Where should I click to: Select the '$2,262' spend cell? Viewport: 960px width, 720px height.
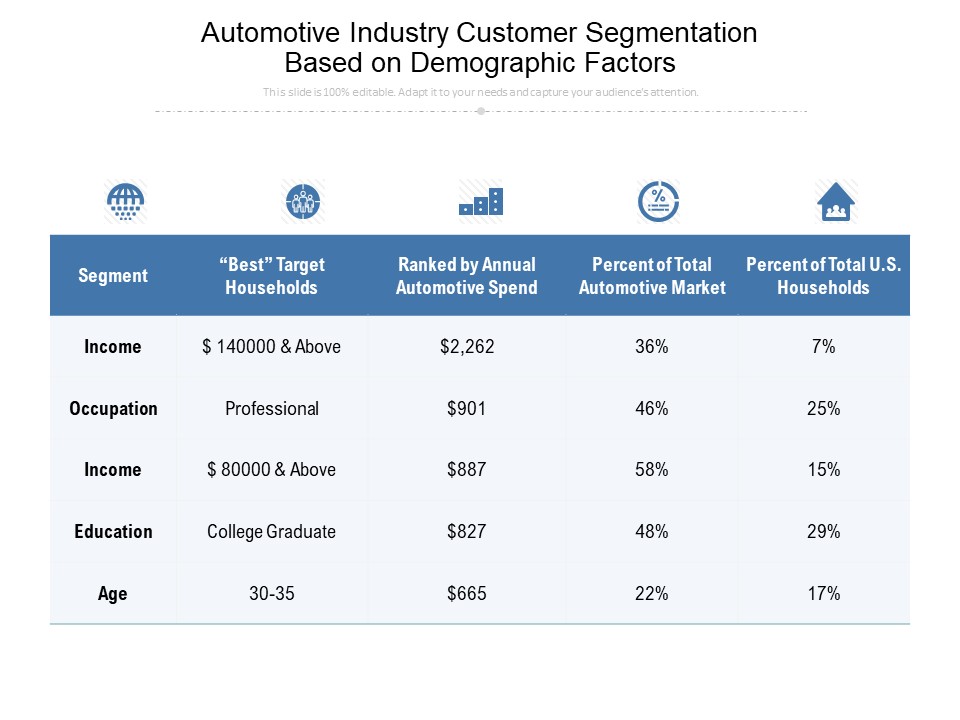(467, 347)
